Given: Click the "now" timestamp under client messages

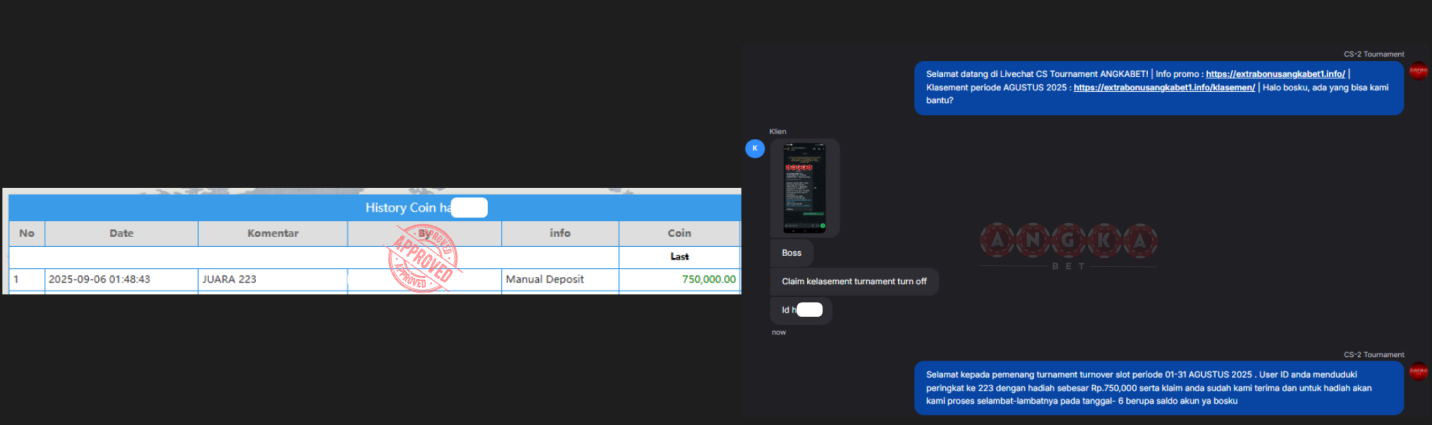Looking at the screenshot, I should [x=778, y=332].
